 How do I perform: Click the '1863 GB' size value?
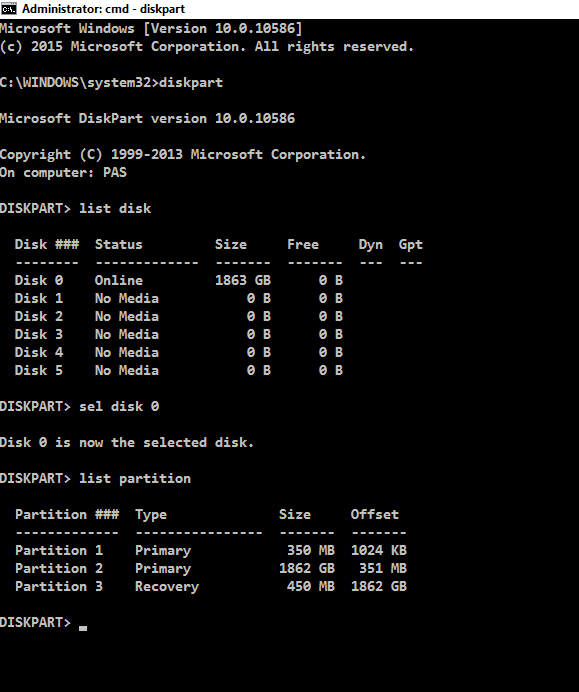point(243,281)
